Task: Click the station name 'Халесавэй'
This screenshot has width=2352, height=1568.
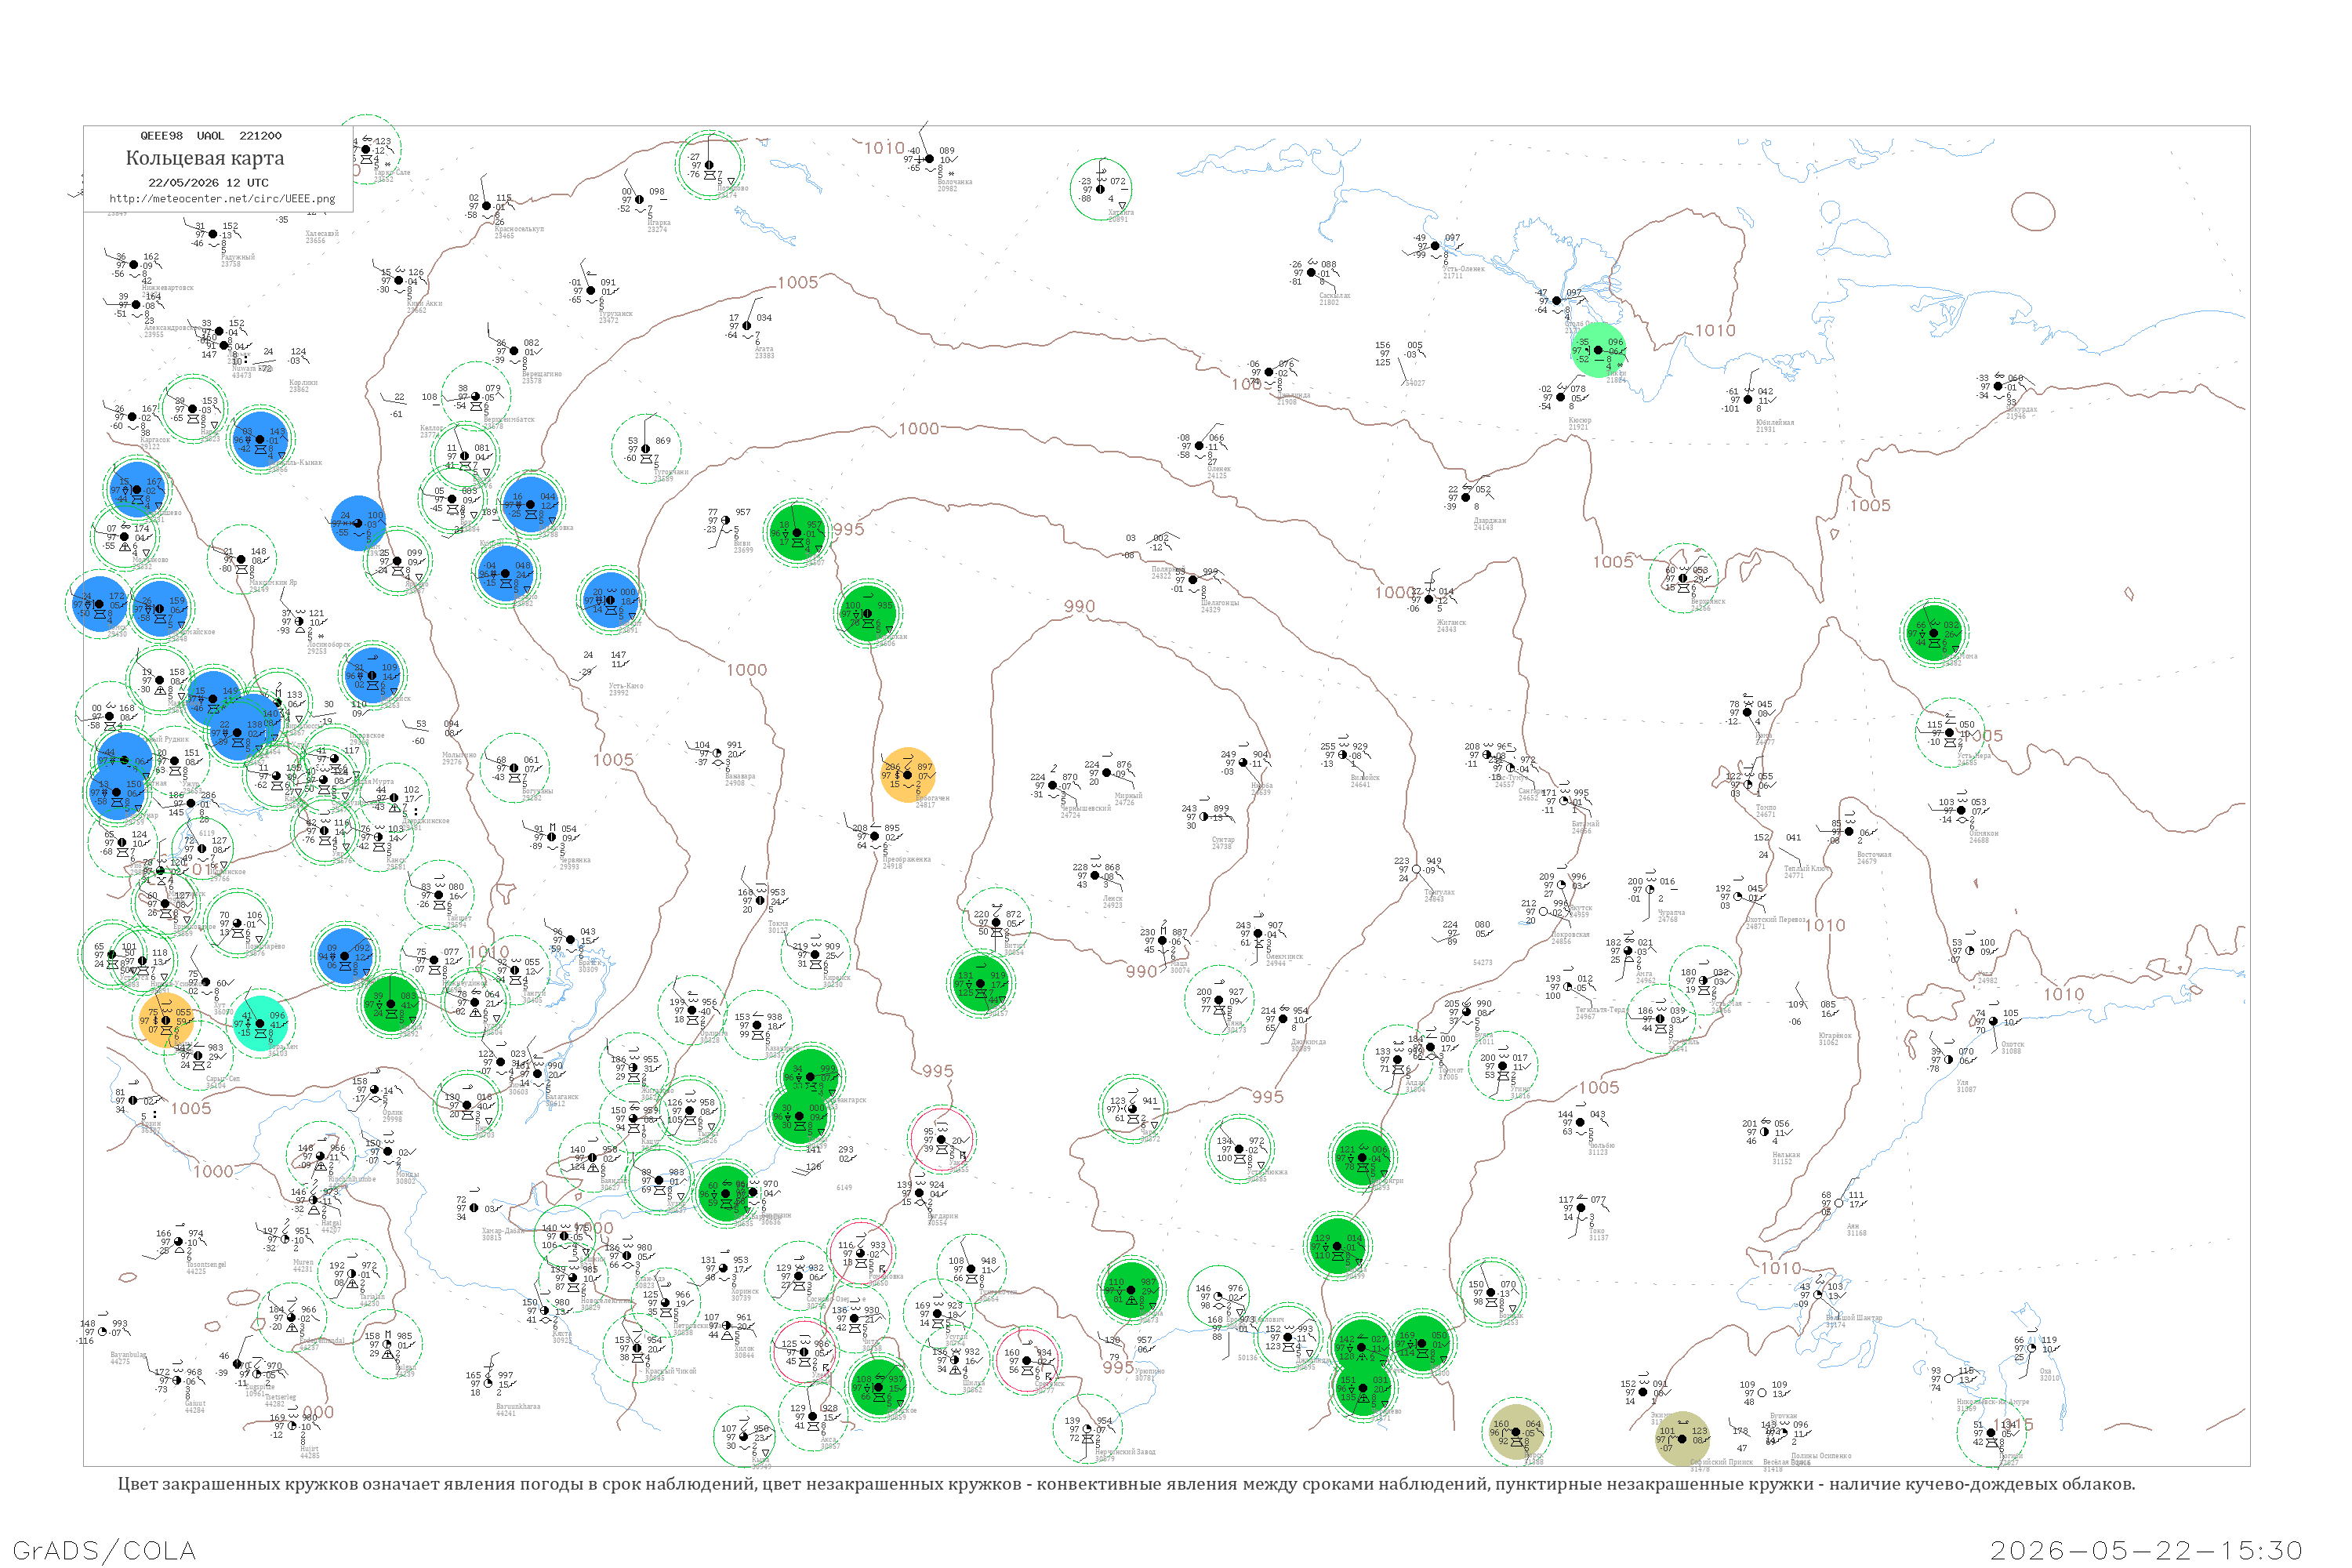Action: 322,233
